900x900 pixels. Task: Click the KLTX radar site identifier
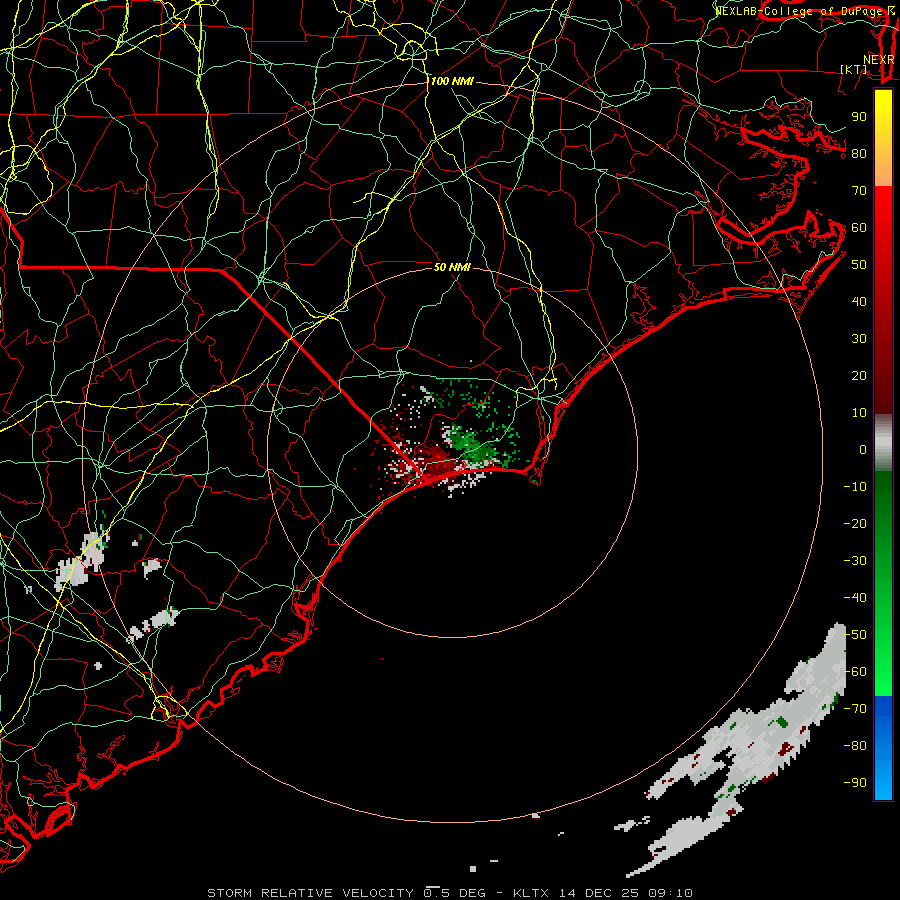[531, 893]
